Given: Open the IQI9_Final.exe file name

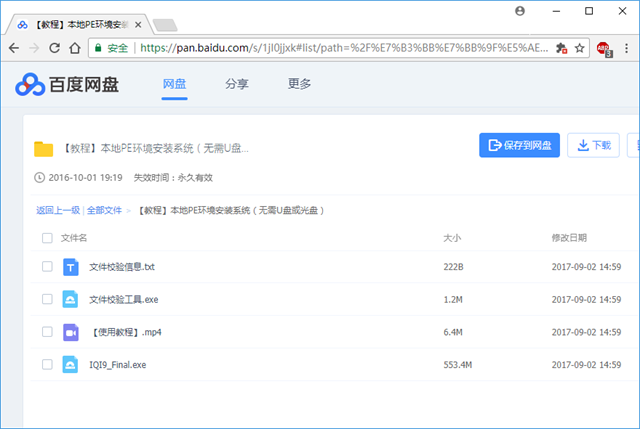Looking at the screenshot, I should [x=118, y=365].
